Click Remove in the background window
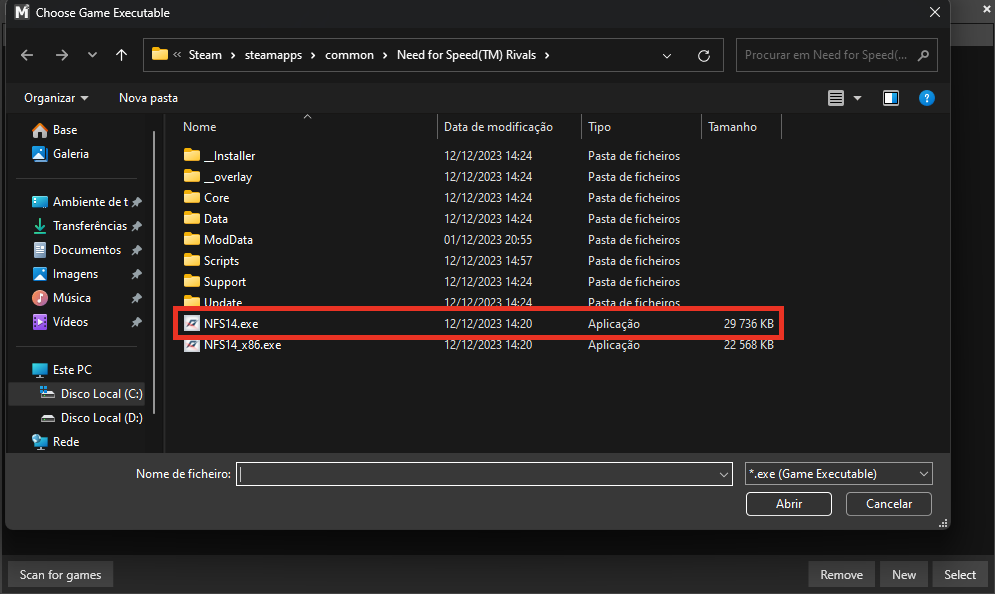 tap(841, 574)
